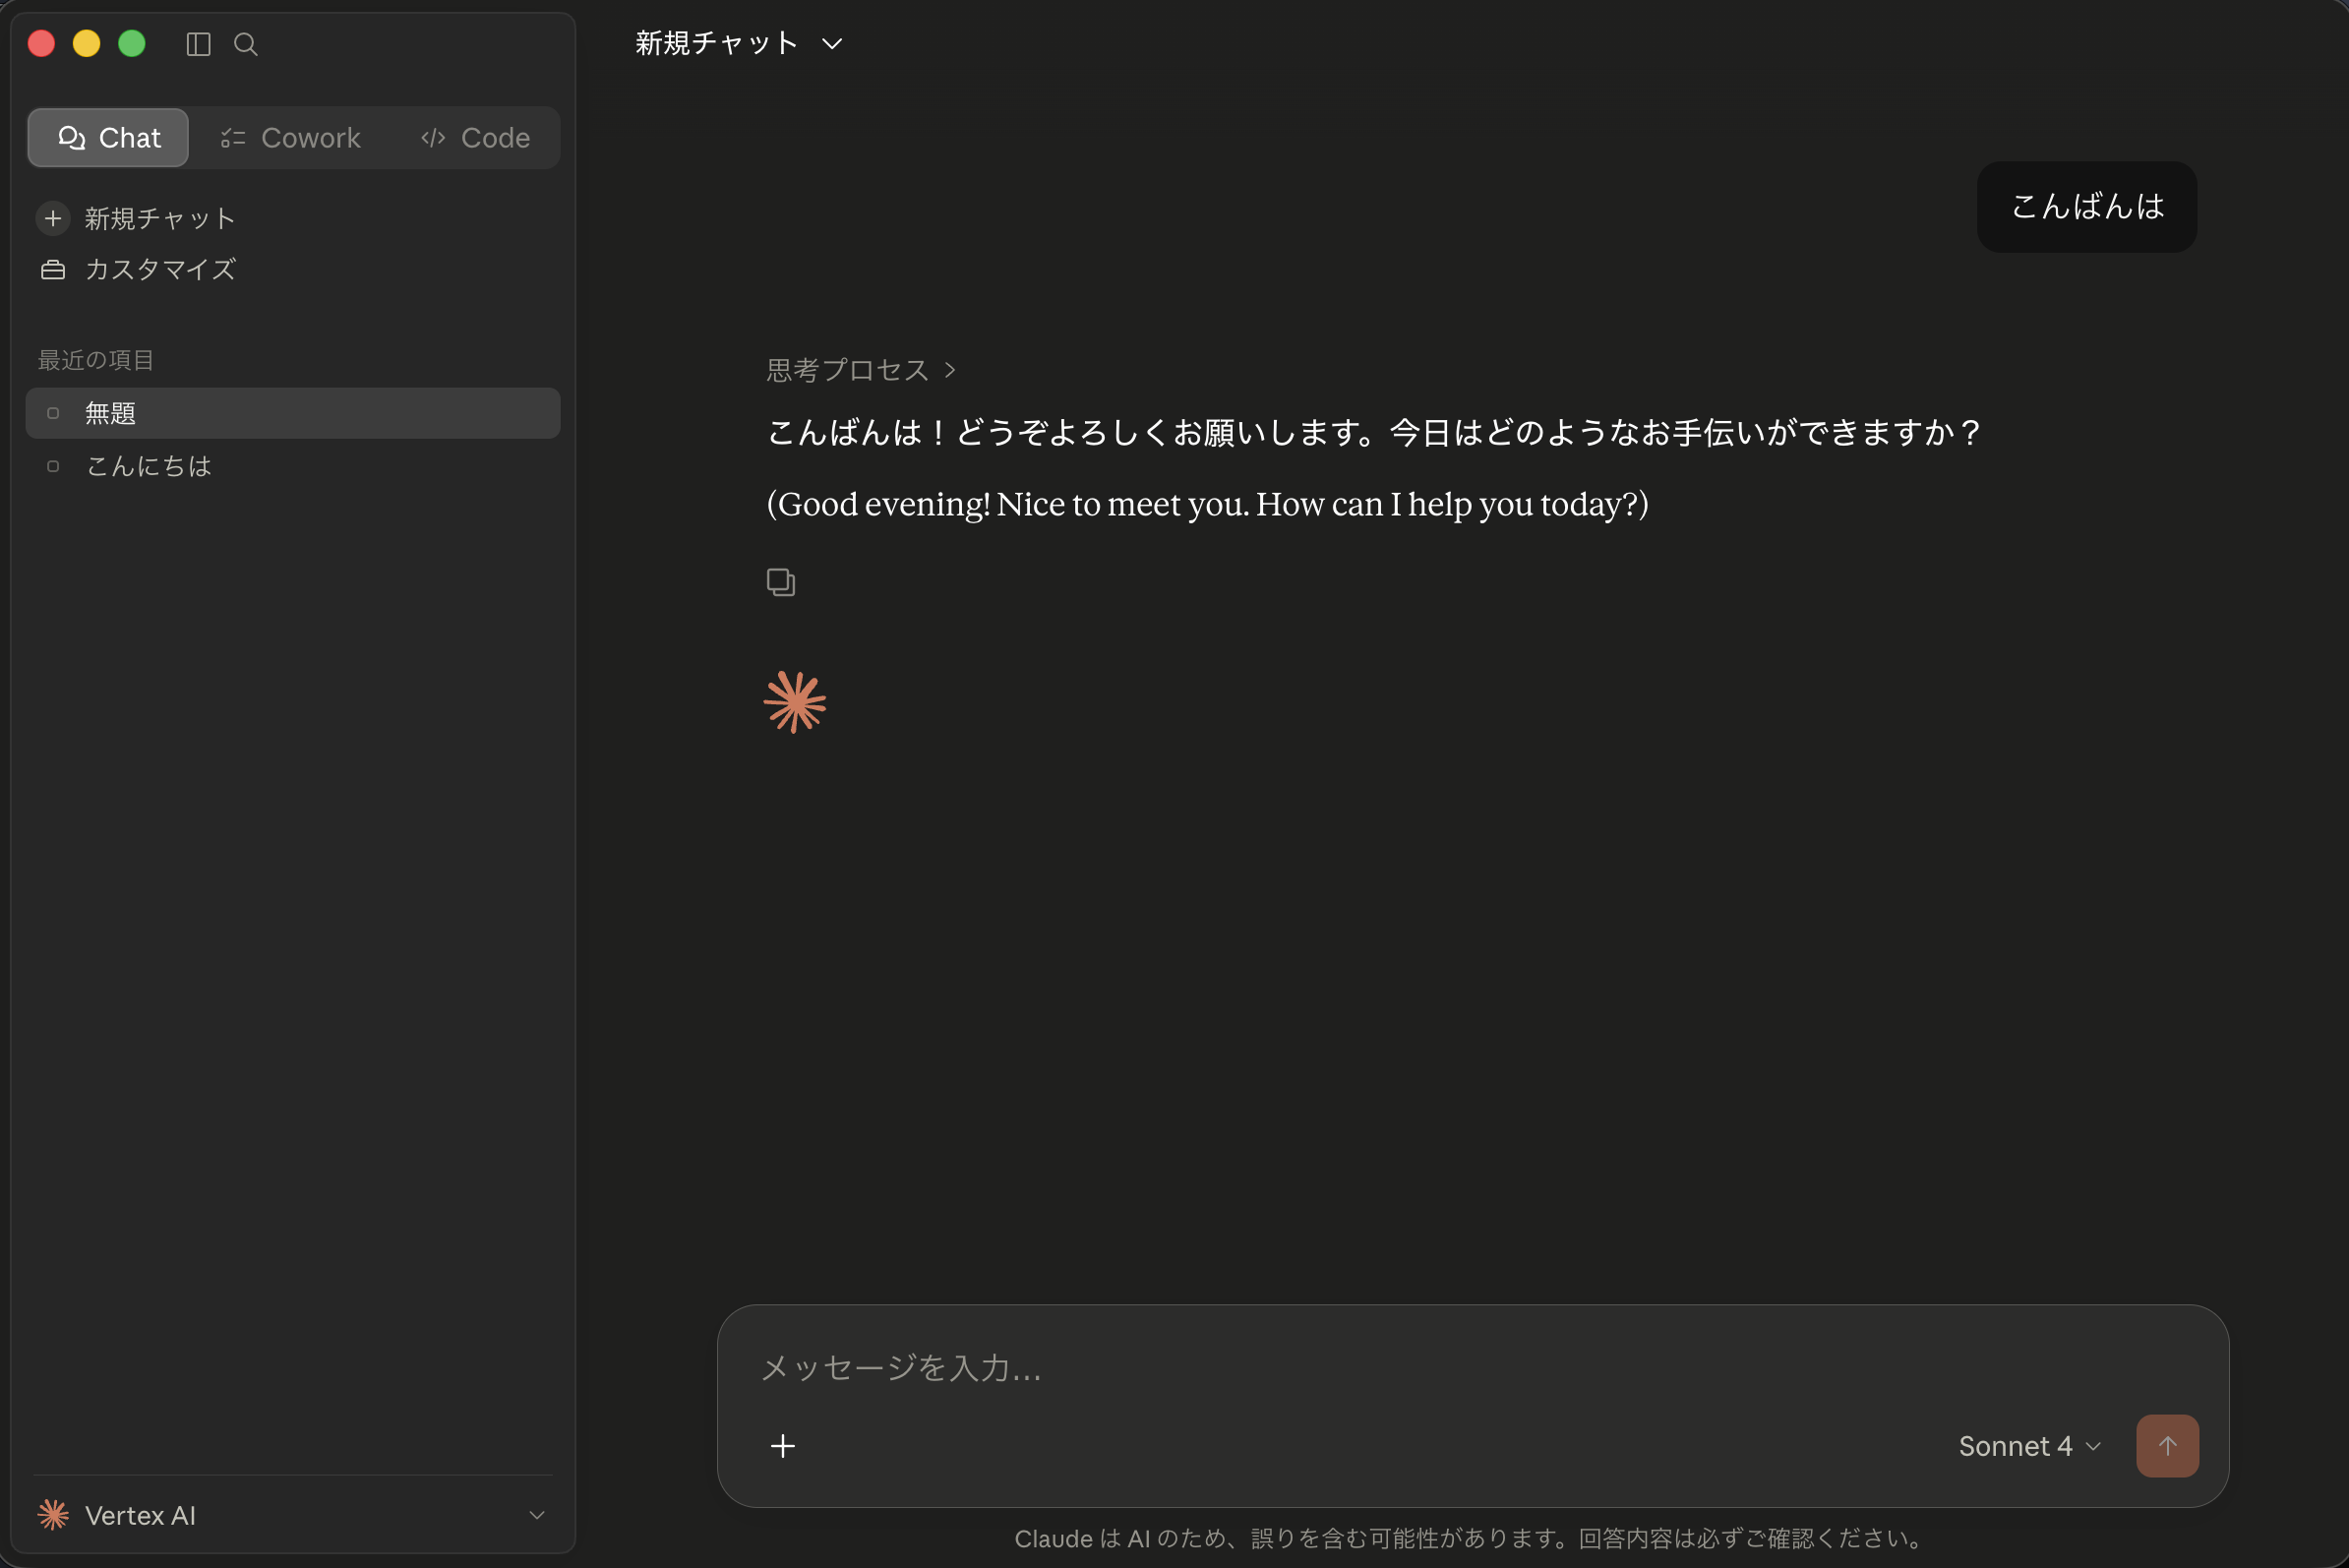Click the English translation line of the reply
This screenshot has width=2349, height=1568.
(x=1207, y=504)
